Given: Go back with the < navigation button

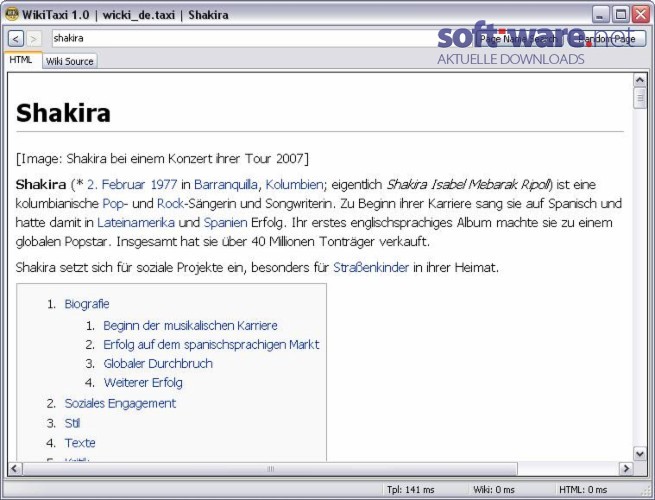Looking at the screenshot, I should (x=15, y=39).
